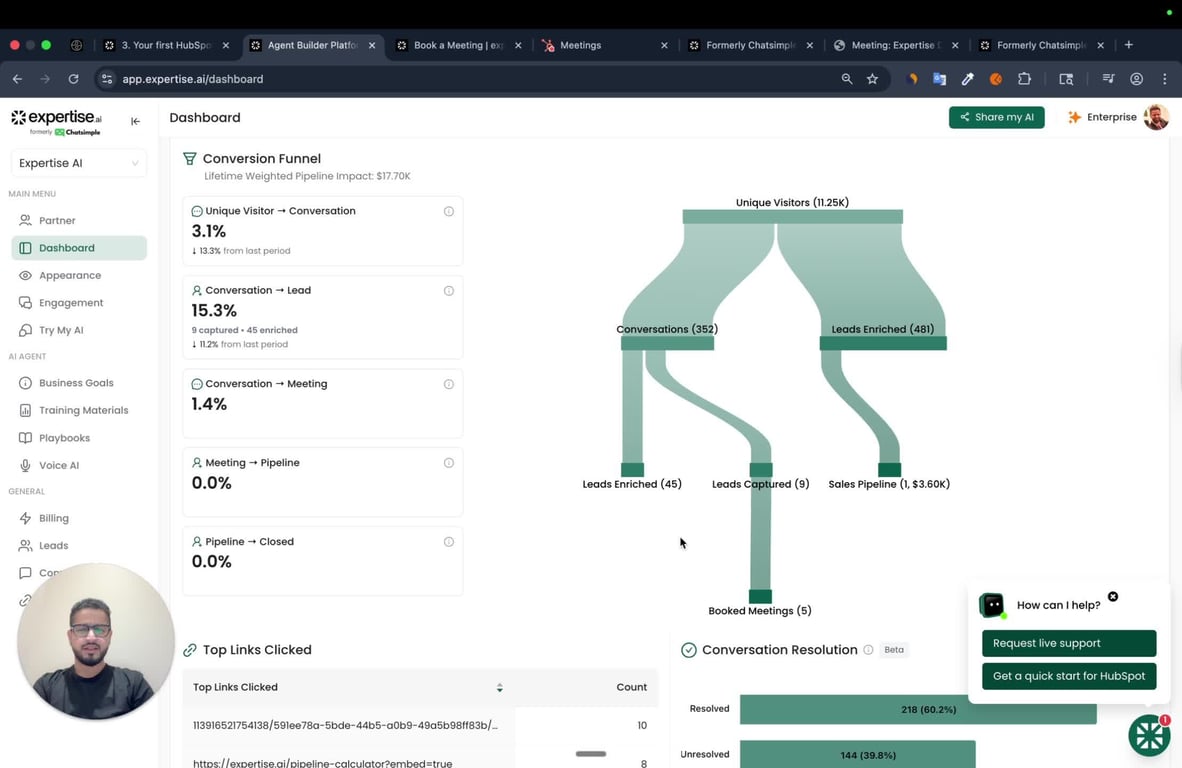Click Get a quick start for HubSpot
The height and width of the screenshot is (768, 1182).
1068,676
